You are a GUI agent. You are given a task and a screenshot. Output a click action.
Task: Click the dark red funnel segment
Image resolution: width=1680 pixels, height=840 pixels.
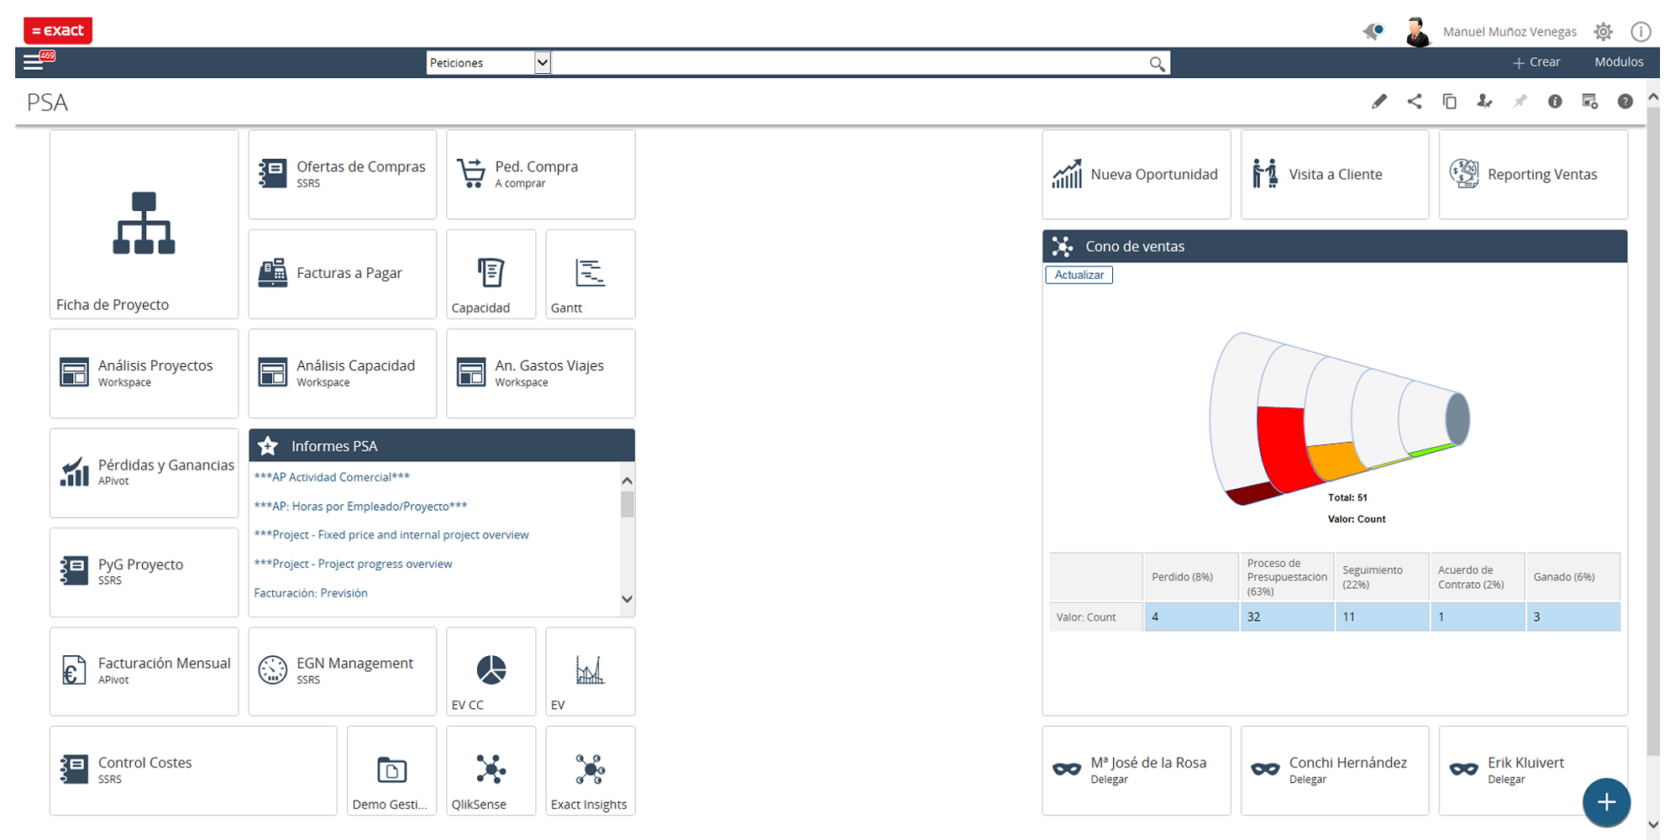click(1254, 493)
